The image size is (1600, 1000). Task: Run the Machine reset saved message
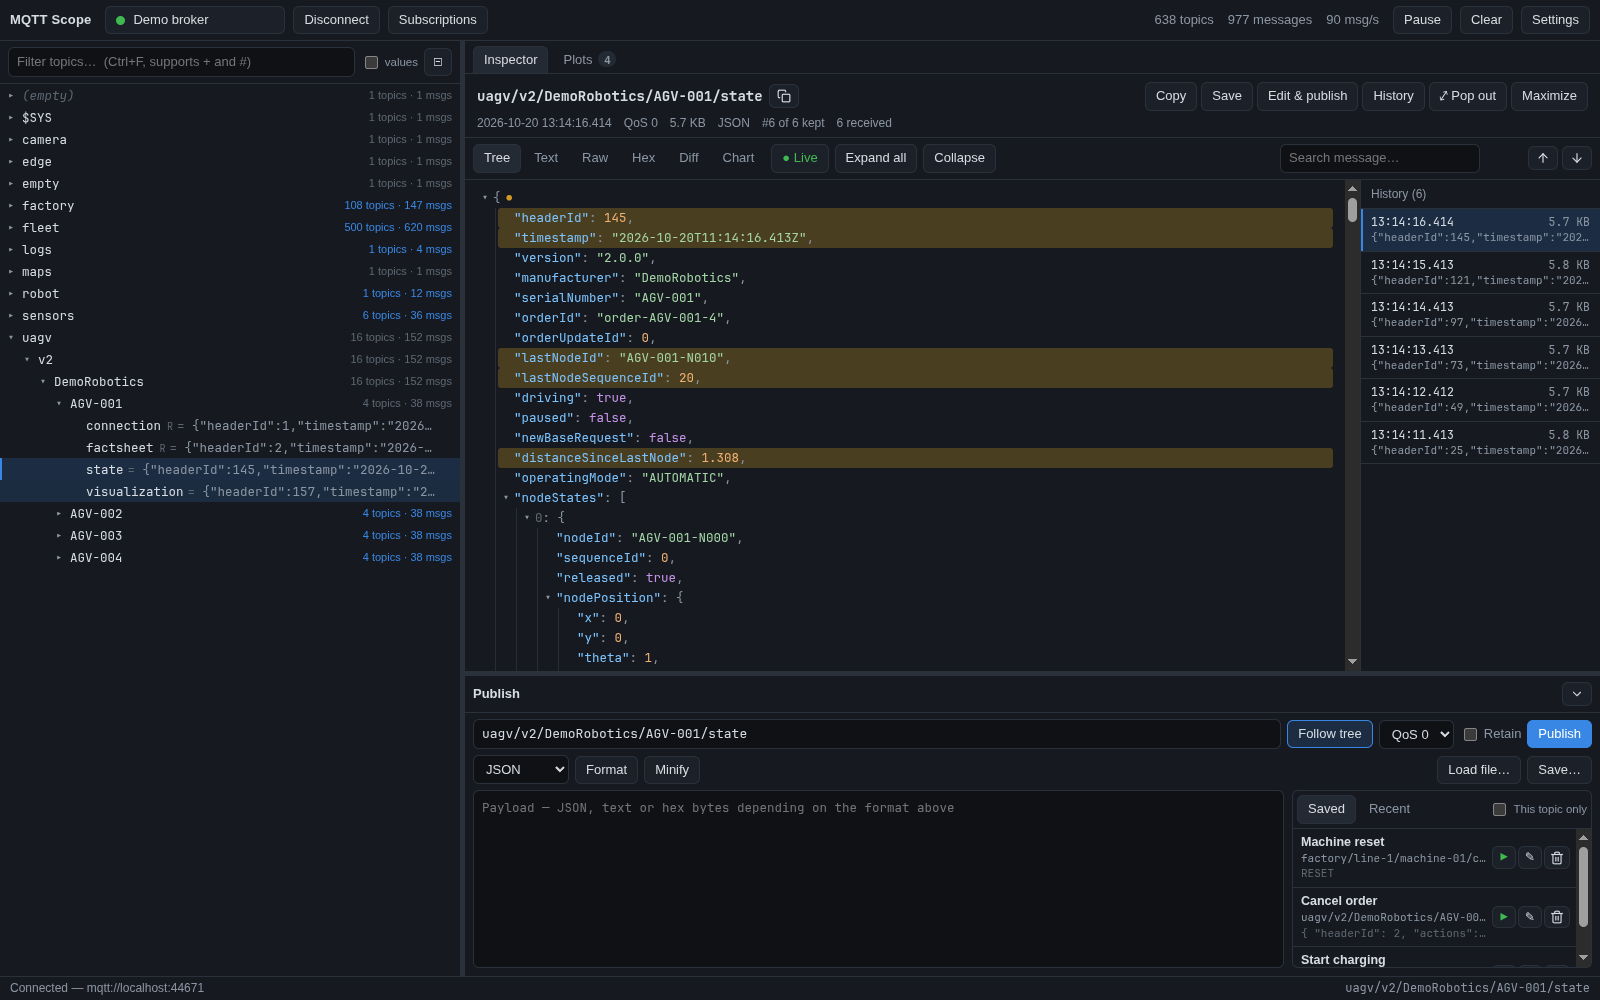1504,857
